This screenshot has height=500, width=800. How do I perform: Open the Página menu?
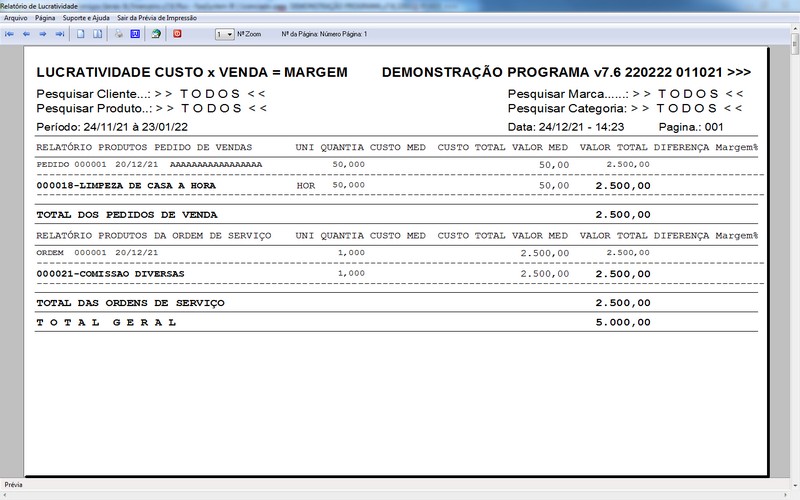[x=45, y=18]
